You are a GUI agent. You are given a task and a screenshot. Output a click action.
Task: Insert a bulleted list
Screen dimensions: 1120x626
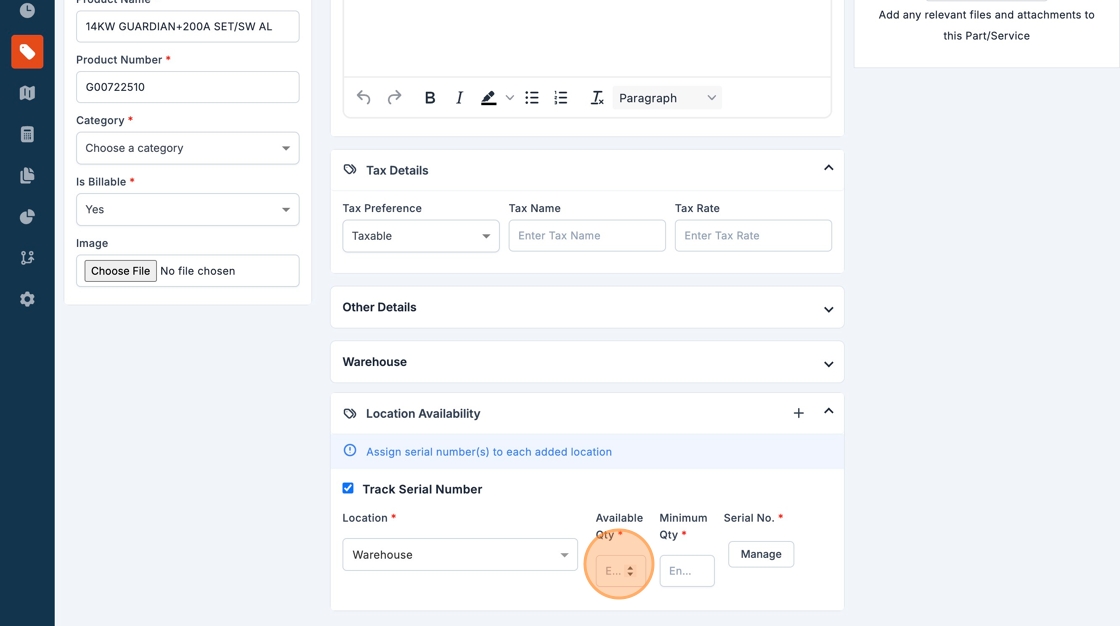pyautogui.click(x=532, y=98)
